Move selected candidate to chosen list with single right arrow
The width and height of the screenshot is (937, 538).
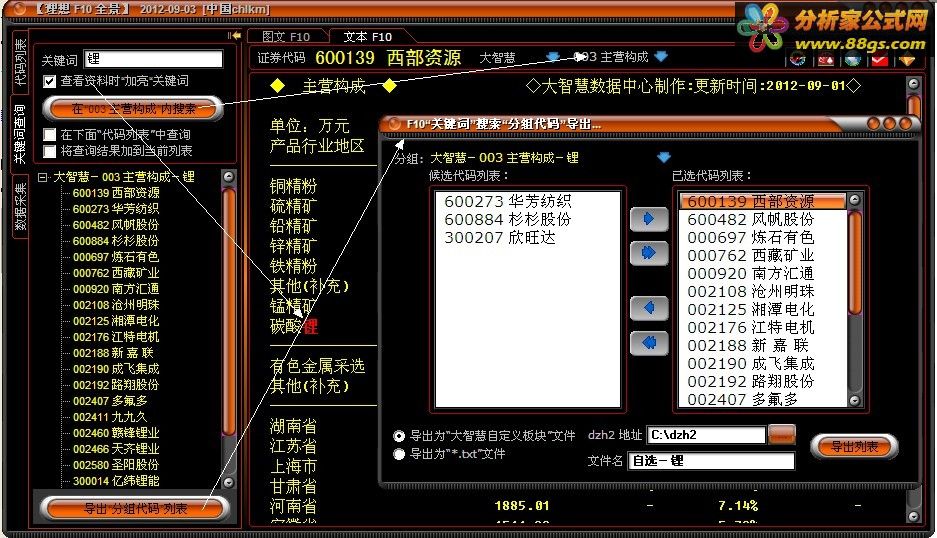point(649,219)
